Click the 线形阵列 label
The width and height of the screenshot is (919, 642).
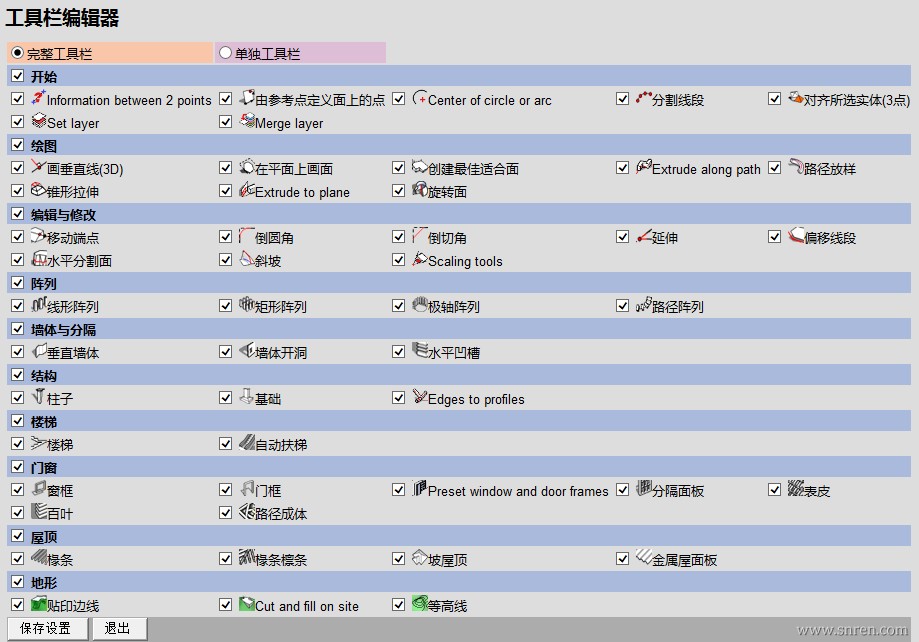(x=73, y=307)
